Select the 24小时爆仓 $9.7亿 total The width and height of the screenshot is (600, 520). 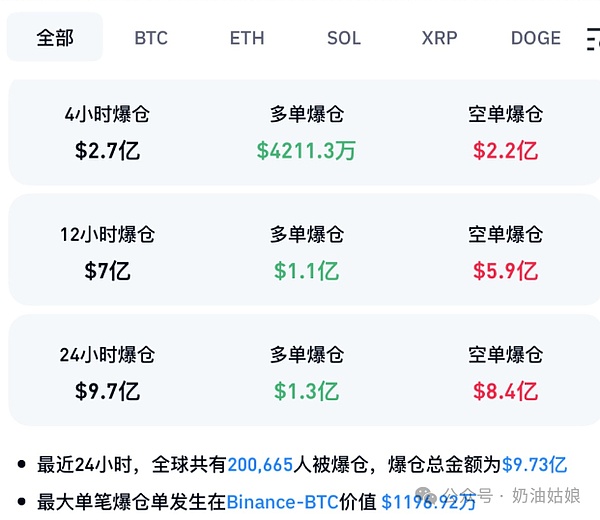[x=107, y=390]
